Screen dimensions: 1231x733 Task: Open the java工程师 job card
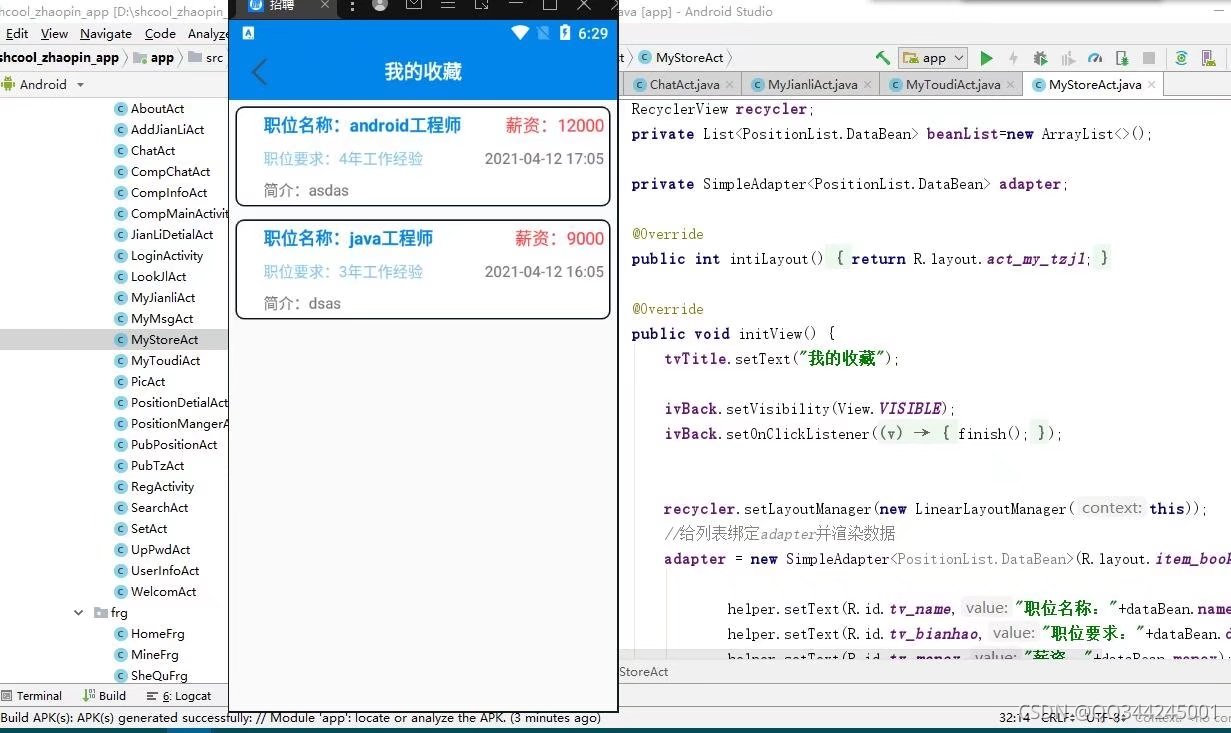[x=422, y=270]
